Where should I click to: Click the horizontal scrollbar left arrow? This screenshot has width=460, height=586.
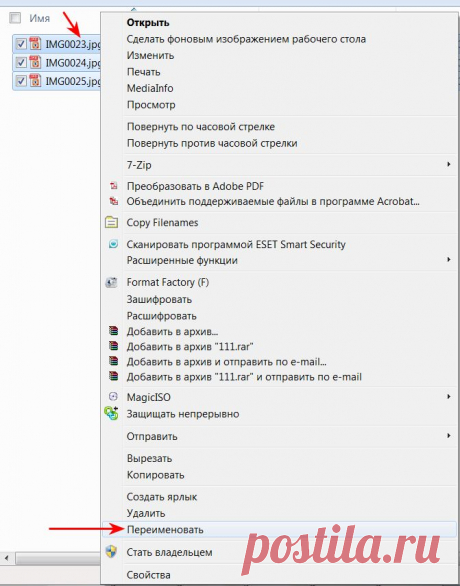click(x=6, y=558)
